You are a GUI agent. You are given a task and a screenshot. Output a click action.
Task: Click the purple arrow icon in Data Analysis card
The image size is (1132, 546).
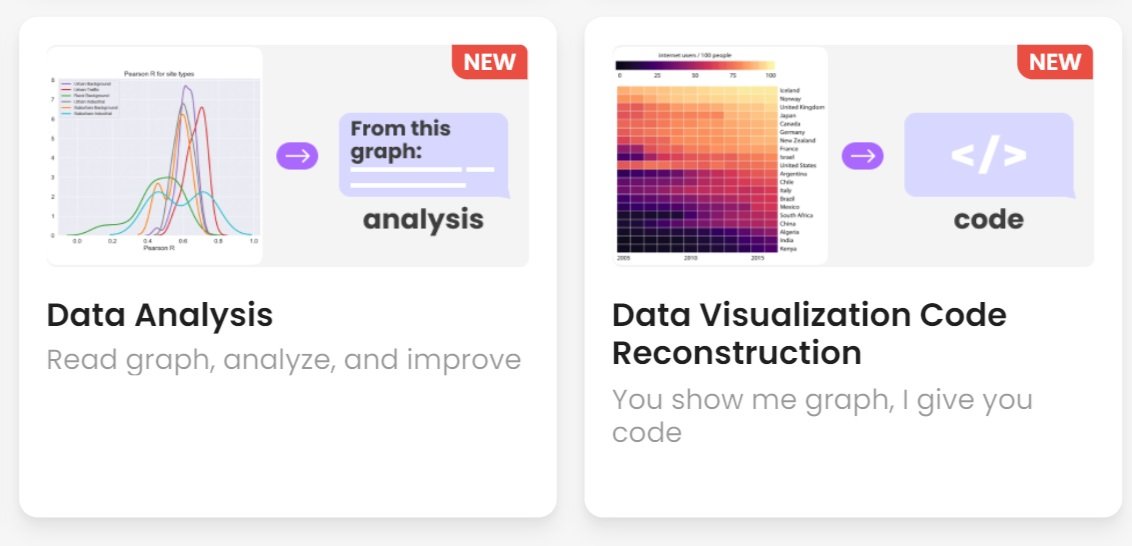297,156
